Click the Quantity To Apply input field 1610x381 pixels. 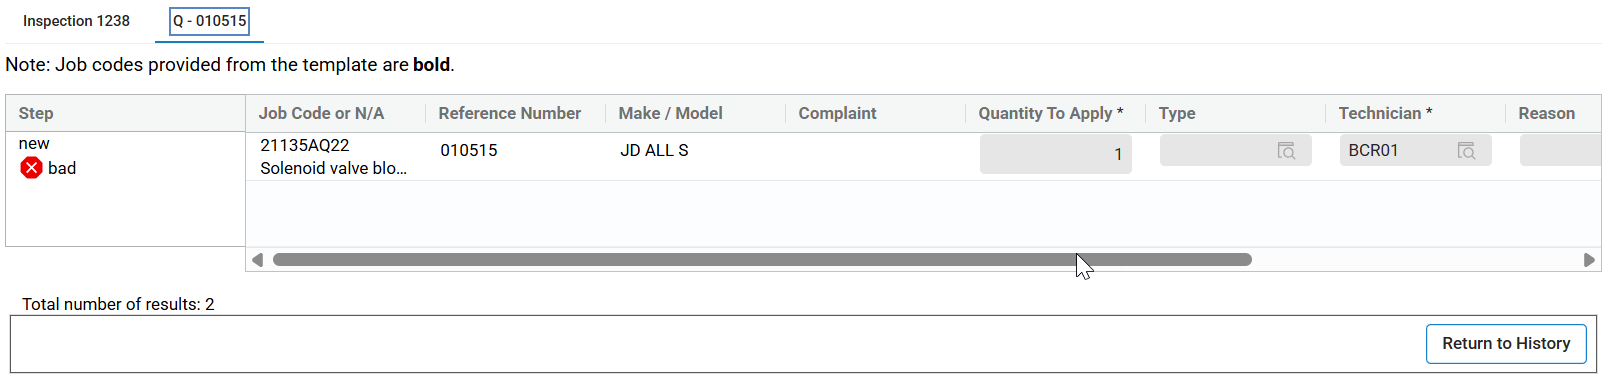tap(1056, 154)
